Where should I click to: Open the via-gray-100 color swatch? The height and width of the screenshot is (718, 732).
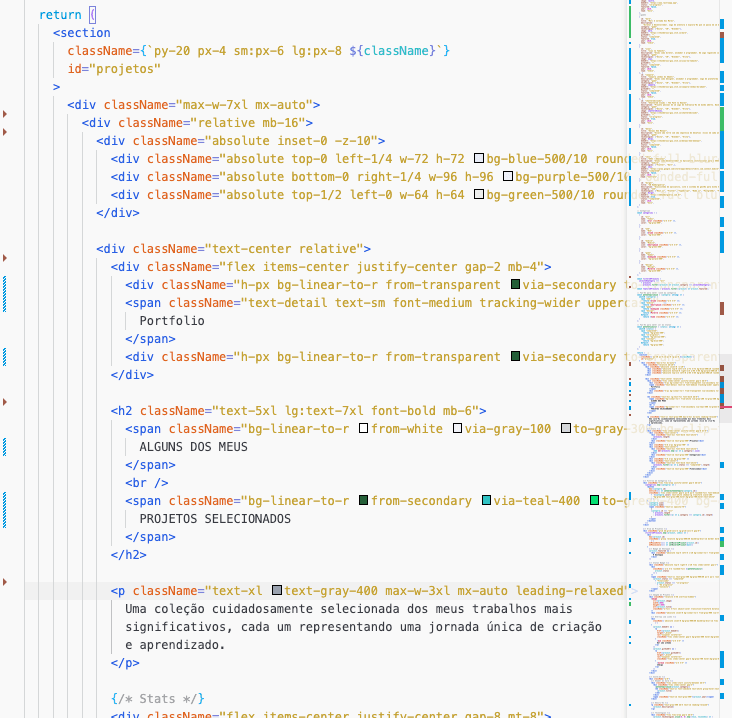(458, 428)
